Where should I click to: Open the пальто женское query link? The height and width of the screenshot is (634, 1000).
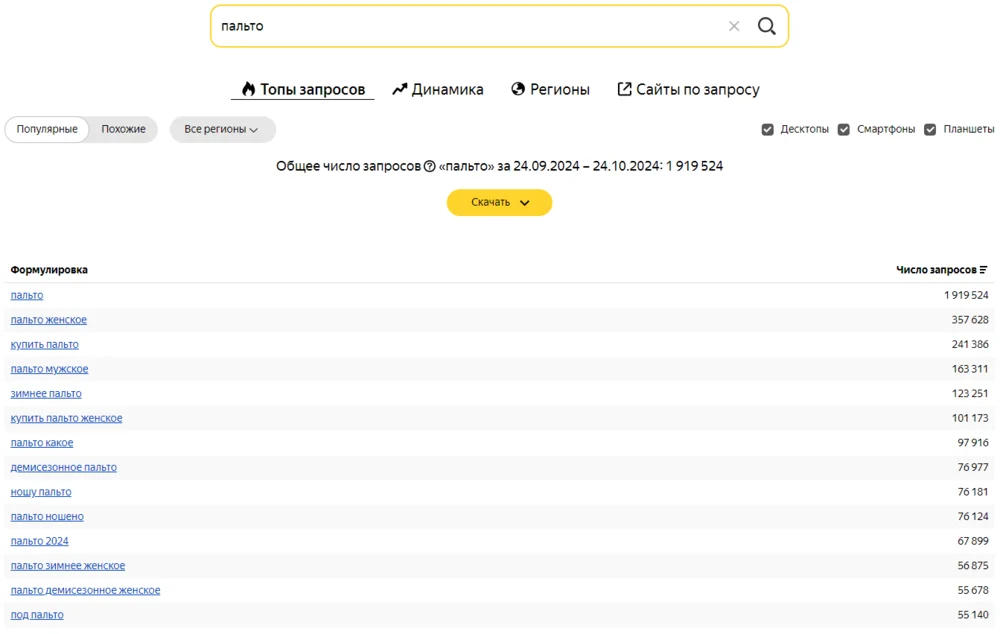49,320
